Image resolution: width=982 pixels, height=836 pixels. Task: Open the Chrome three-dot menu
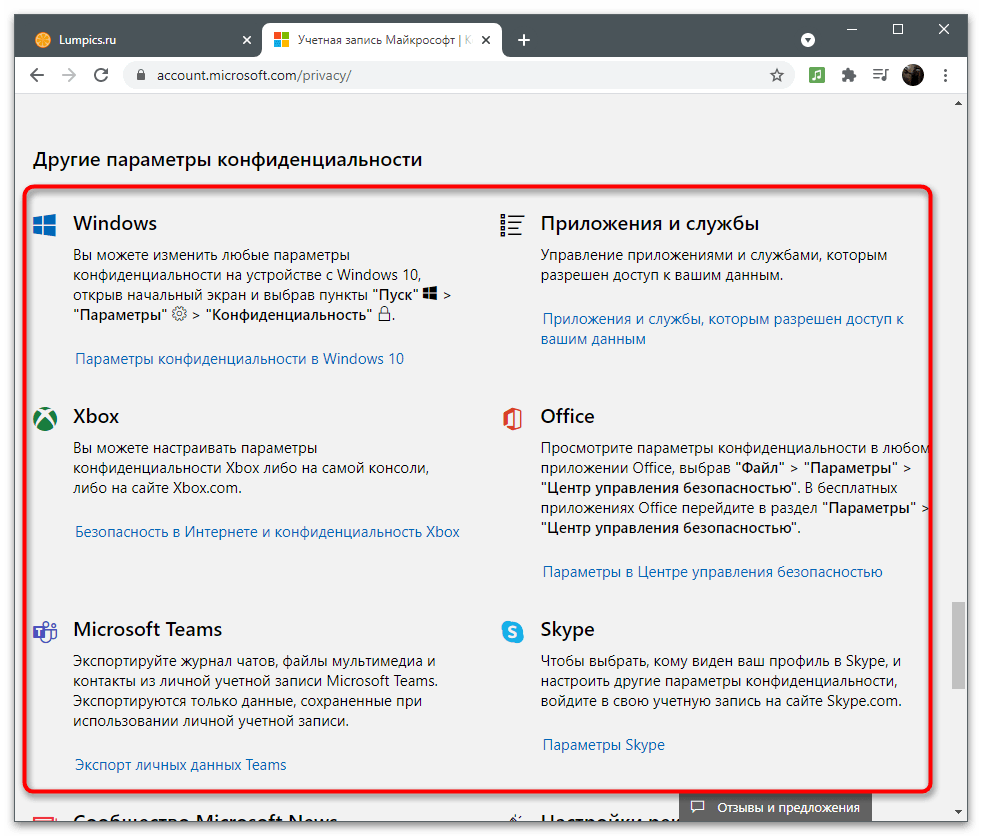(x=945, y=76)
